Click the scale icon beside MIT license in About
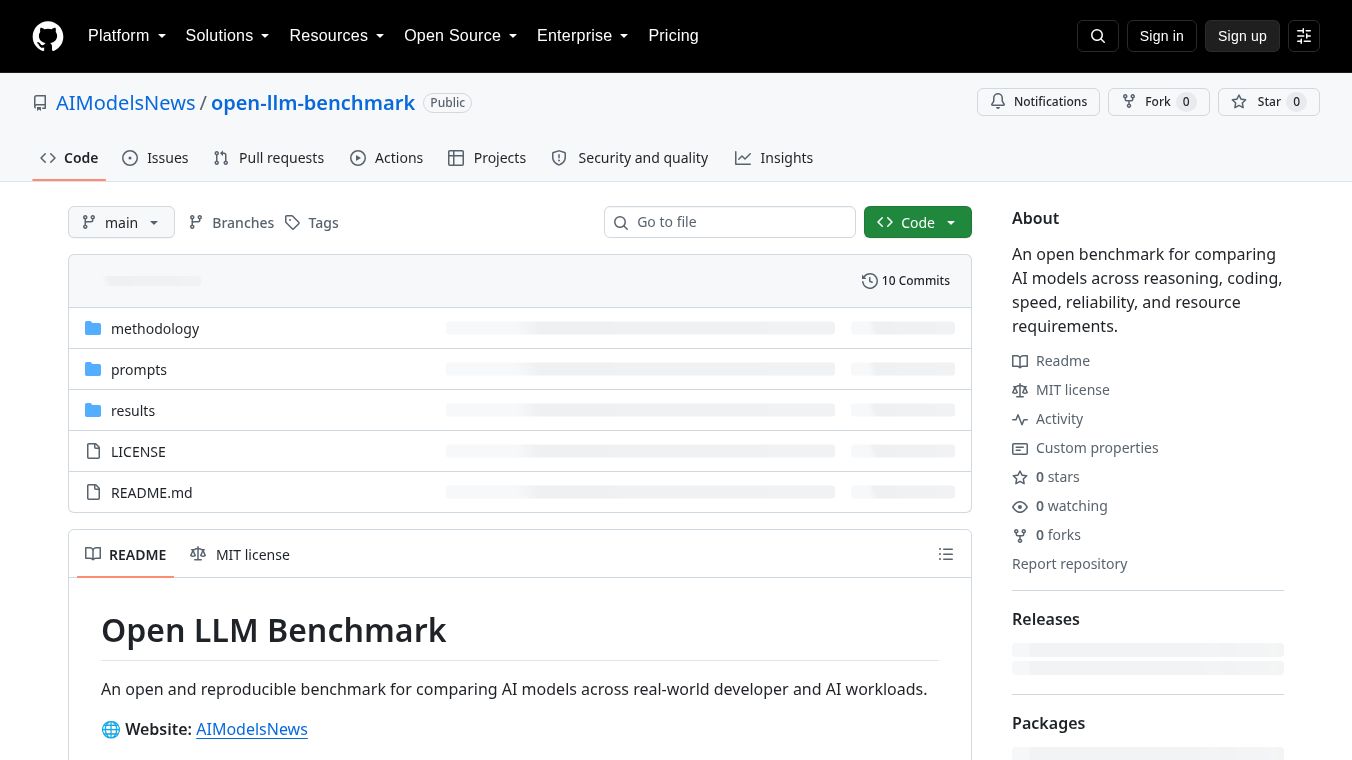Screen dimensions: 1352x760 (1020, 390)
